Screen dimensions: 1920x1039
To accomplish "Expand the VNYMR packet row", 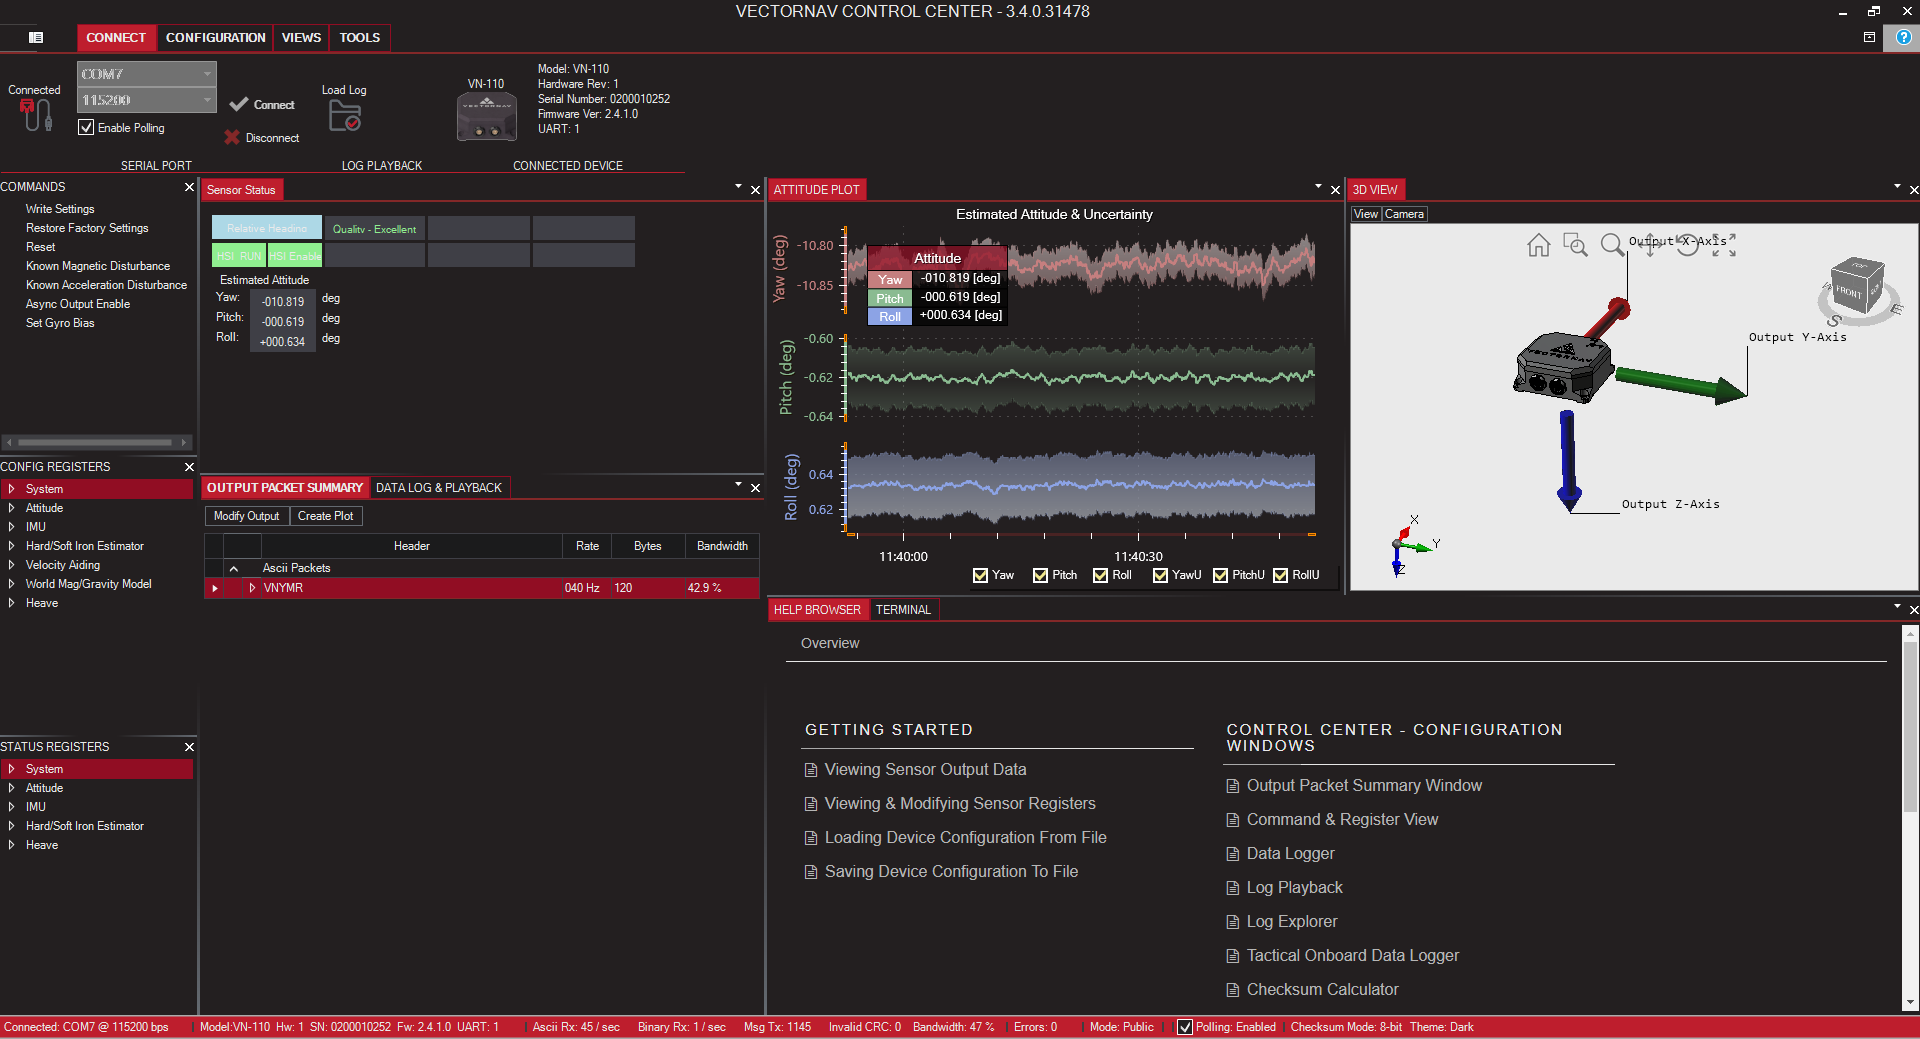I will [x=252, y=588].
